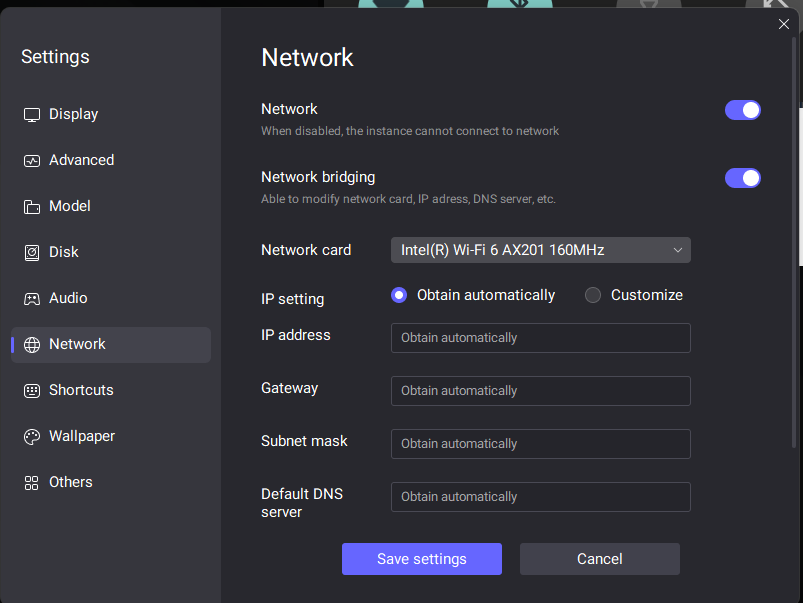Focus the Subnet mask input field
This screenshot has height=603, width=803.
(x=540, y=444)
